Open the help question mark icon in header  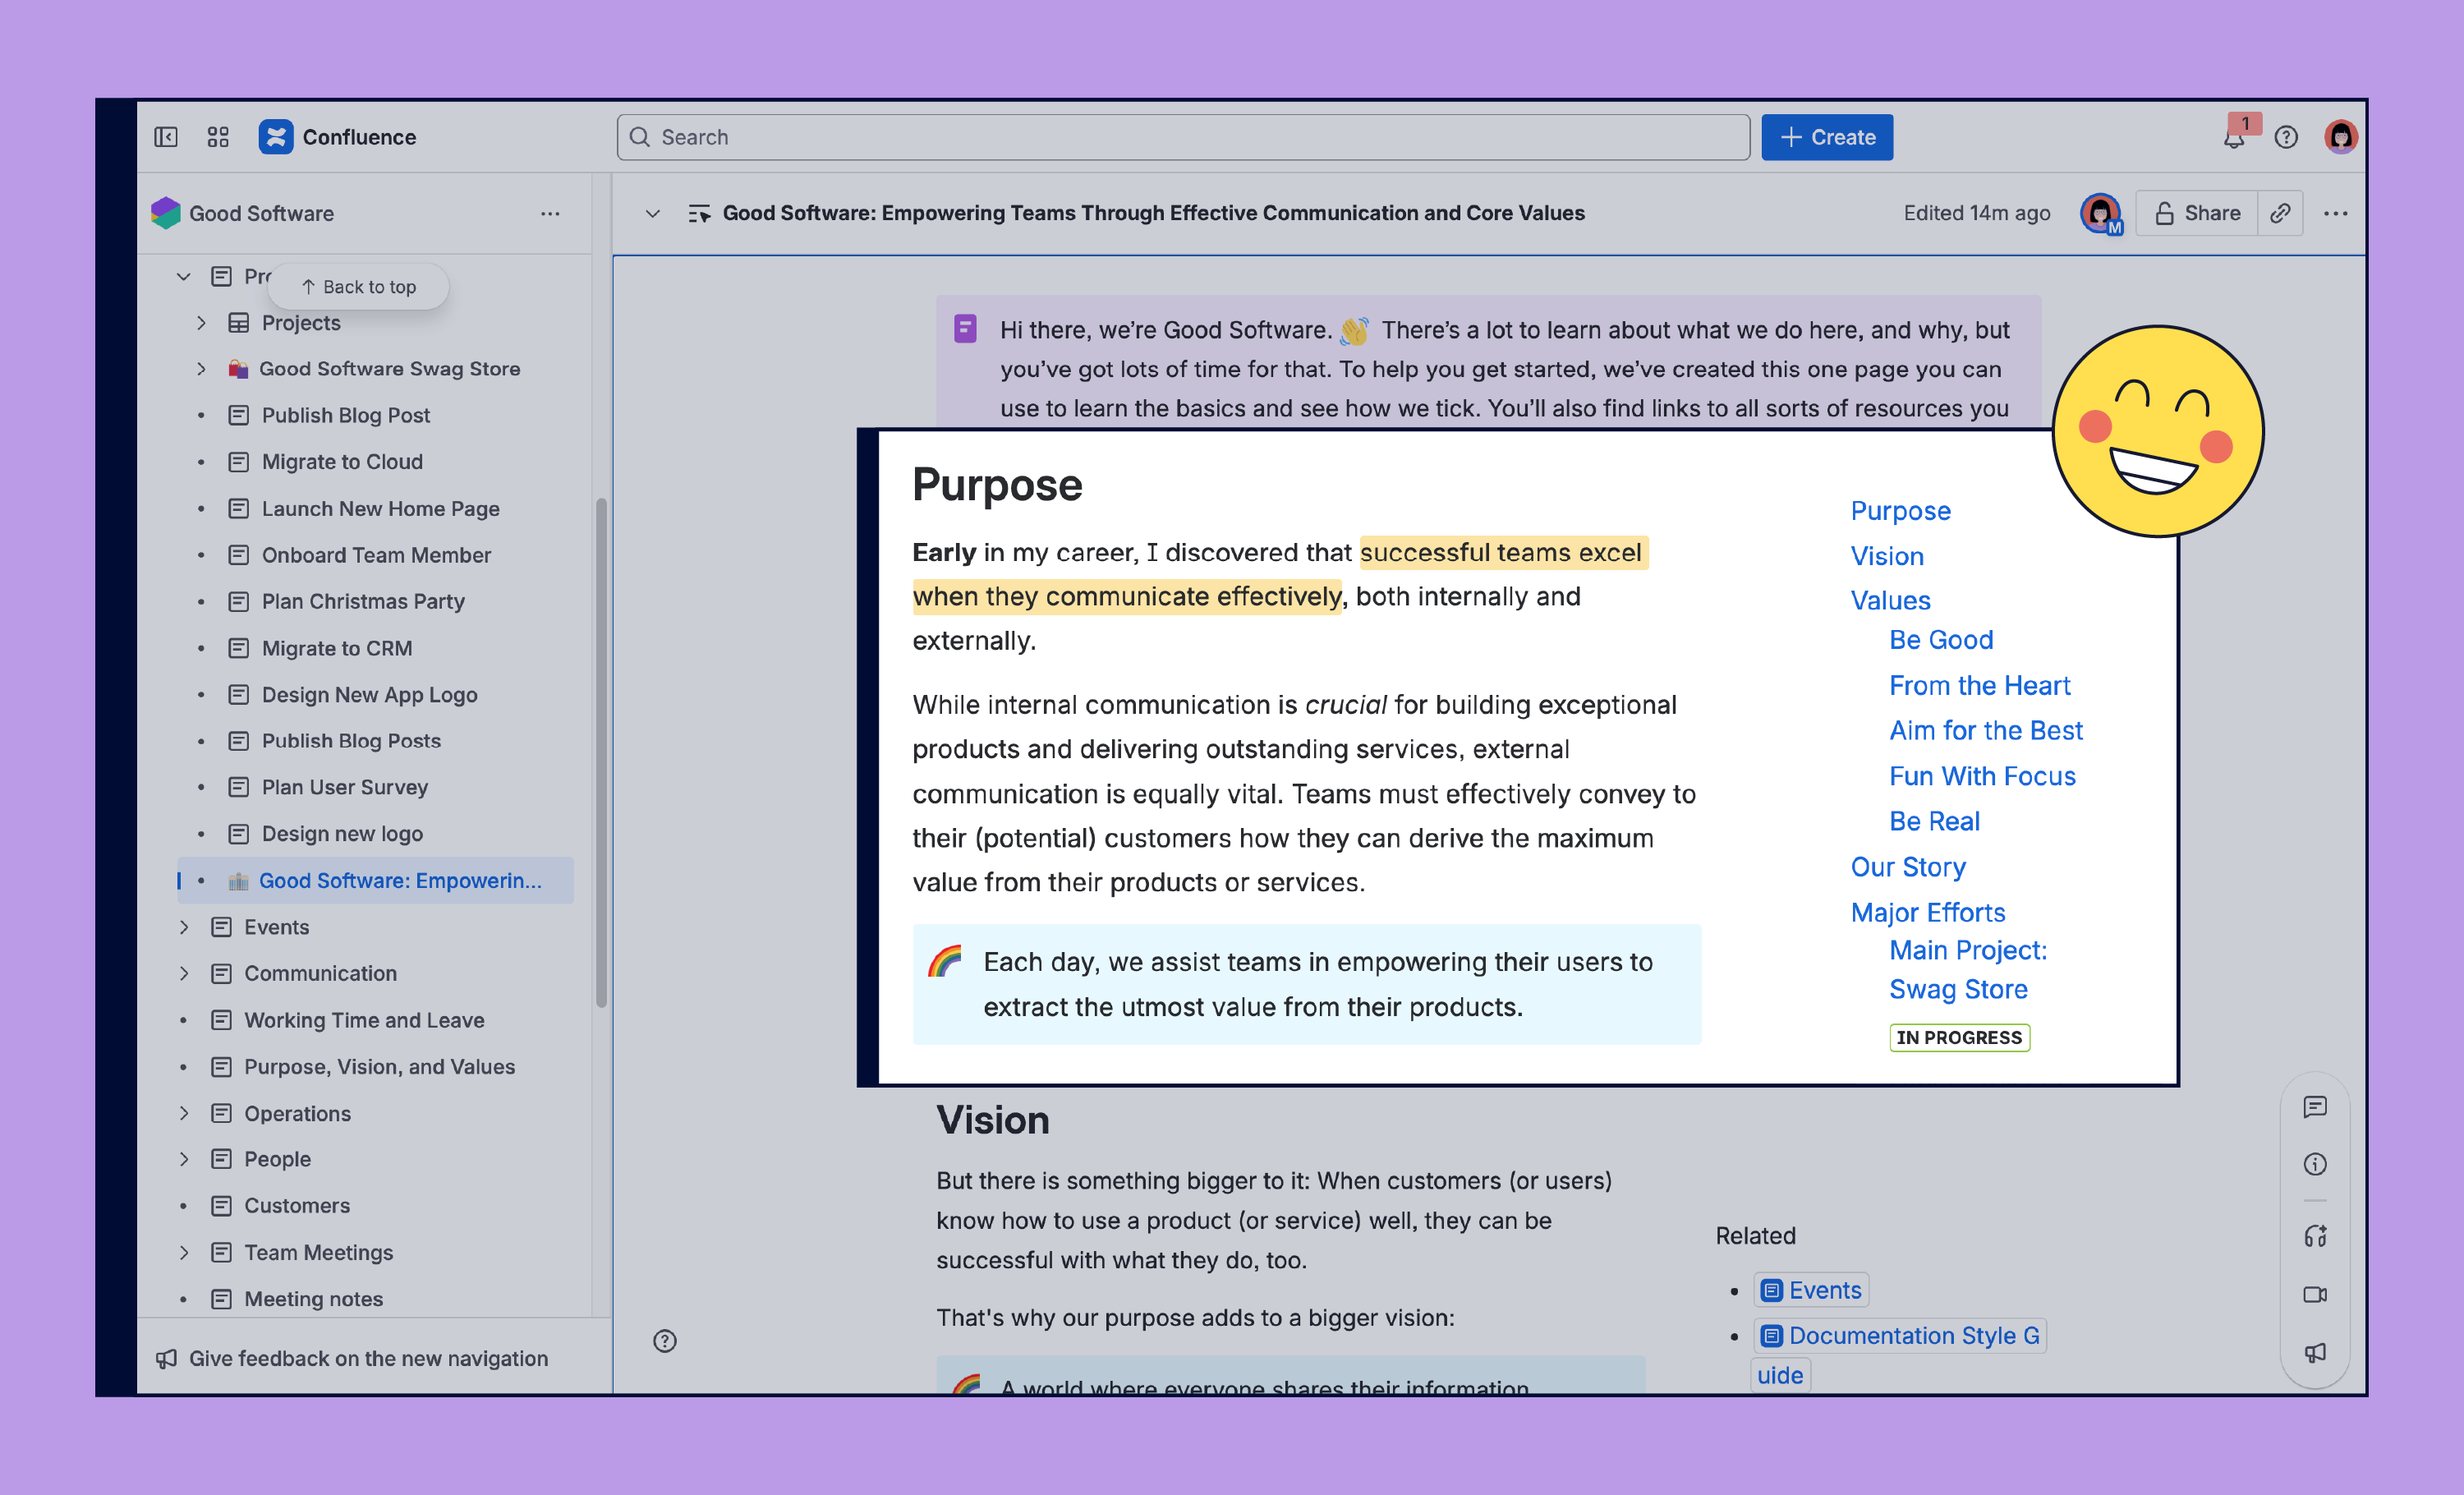2285,138
